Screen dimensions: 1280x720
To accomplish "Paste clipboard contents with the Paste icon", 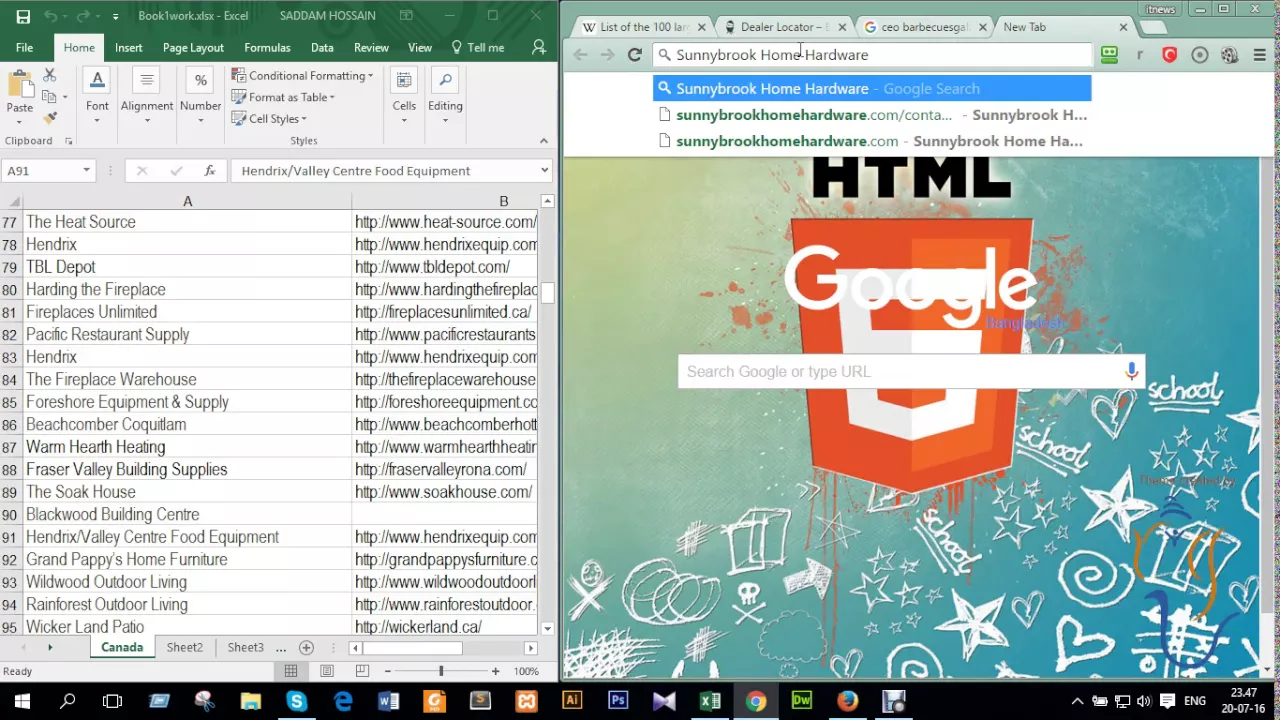I will (19, 85).
